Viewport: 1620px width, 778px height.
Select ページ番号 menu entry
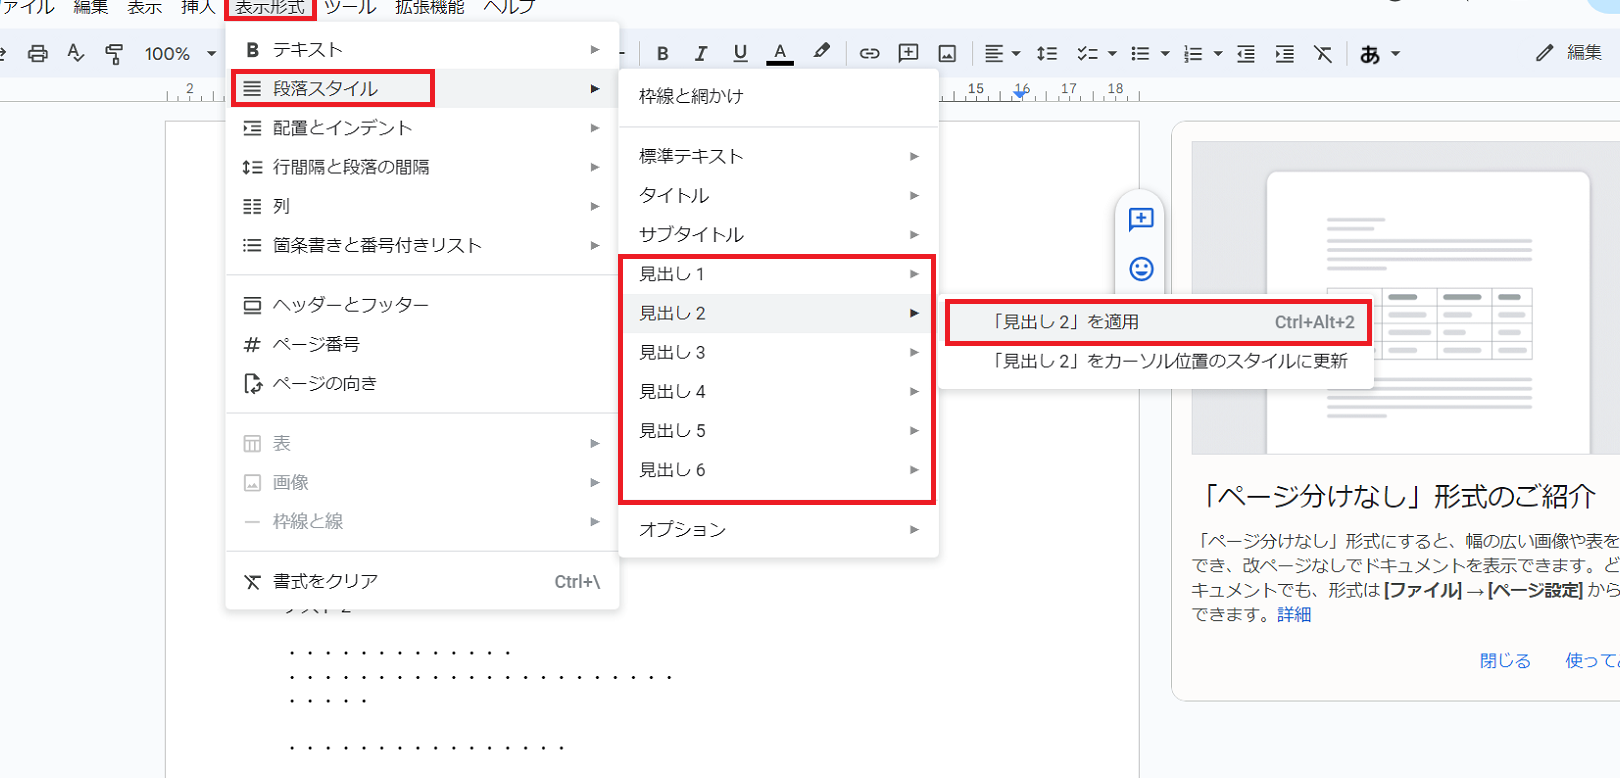(422, 344)
